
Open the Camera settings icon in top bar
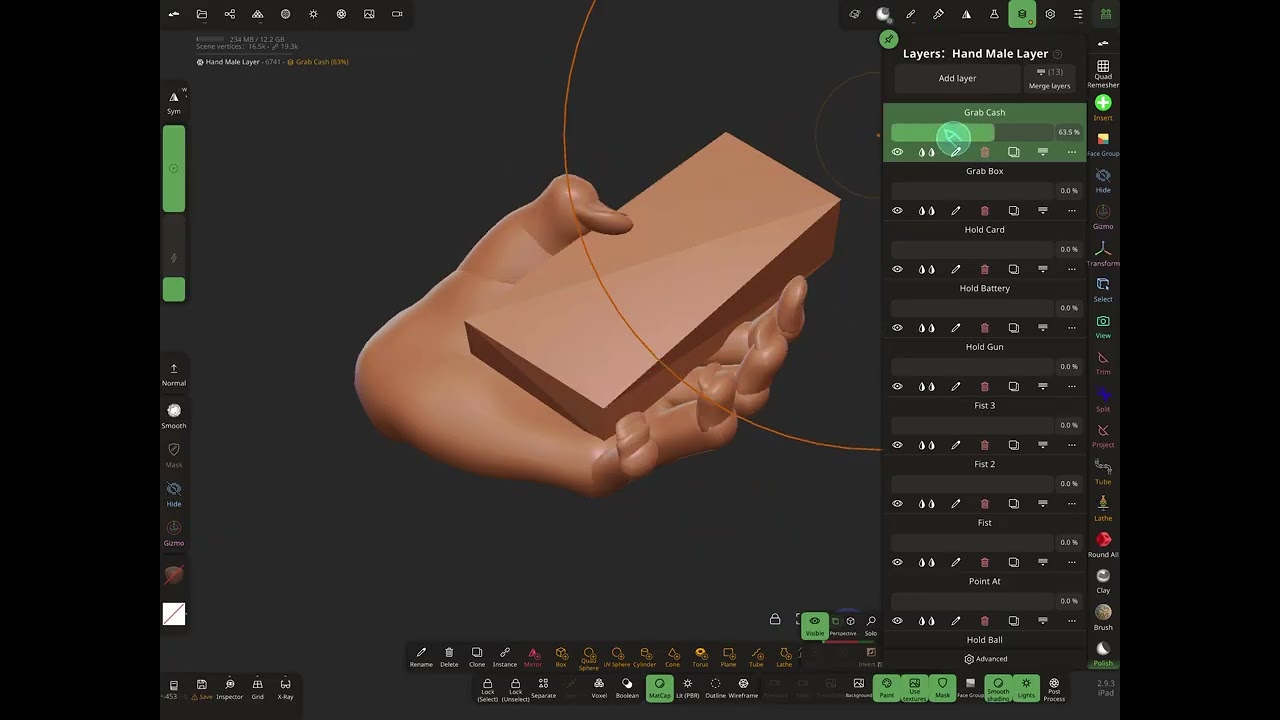(x=397, y=14)
